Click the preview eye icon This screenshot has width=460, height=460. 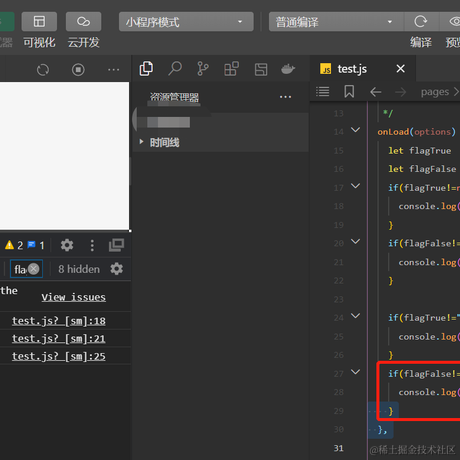pos(454,22)
